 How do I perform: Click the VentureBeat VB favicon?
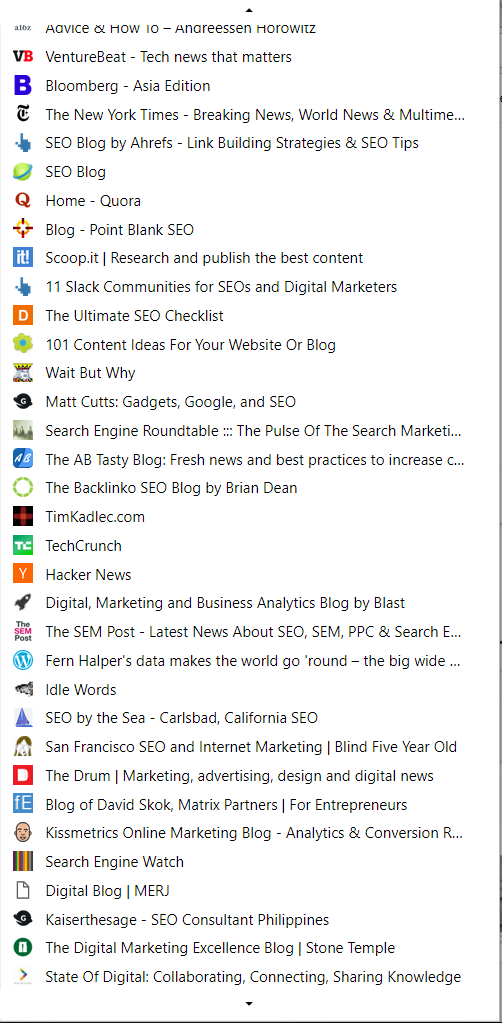point(23,57)
